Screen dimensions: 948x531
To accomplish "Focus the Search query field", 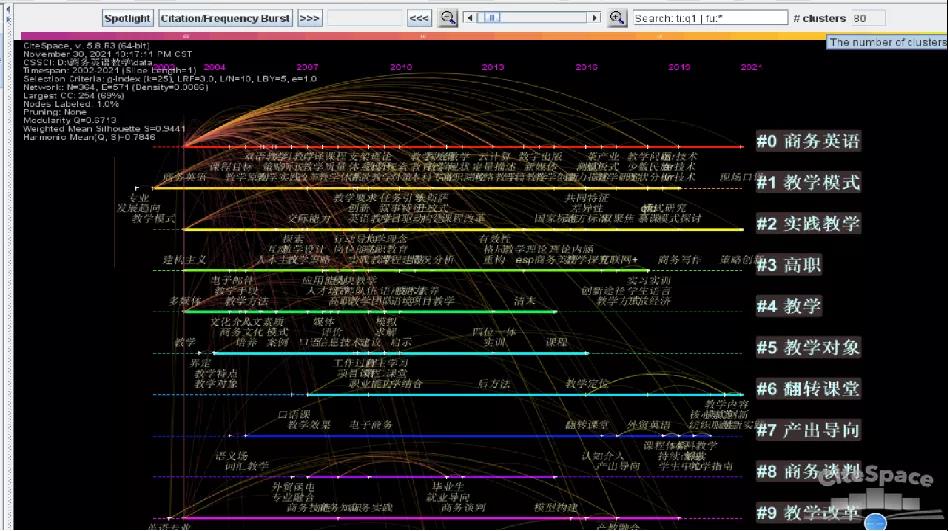I will click(x=710, y=18).
